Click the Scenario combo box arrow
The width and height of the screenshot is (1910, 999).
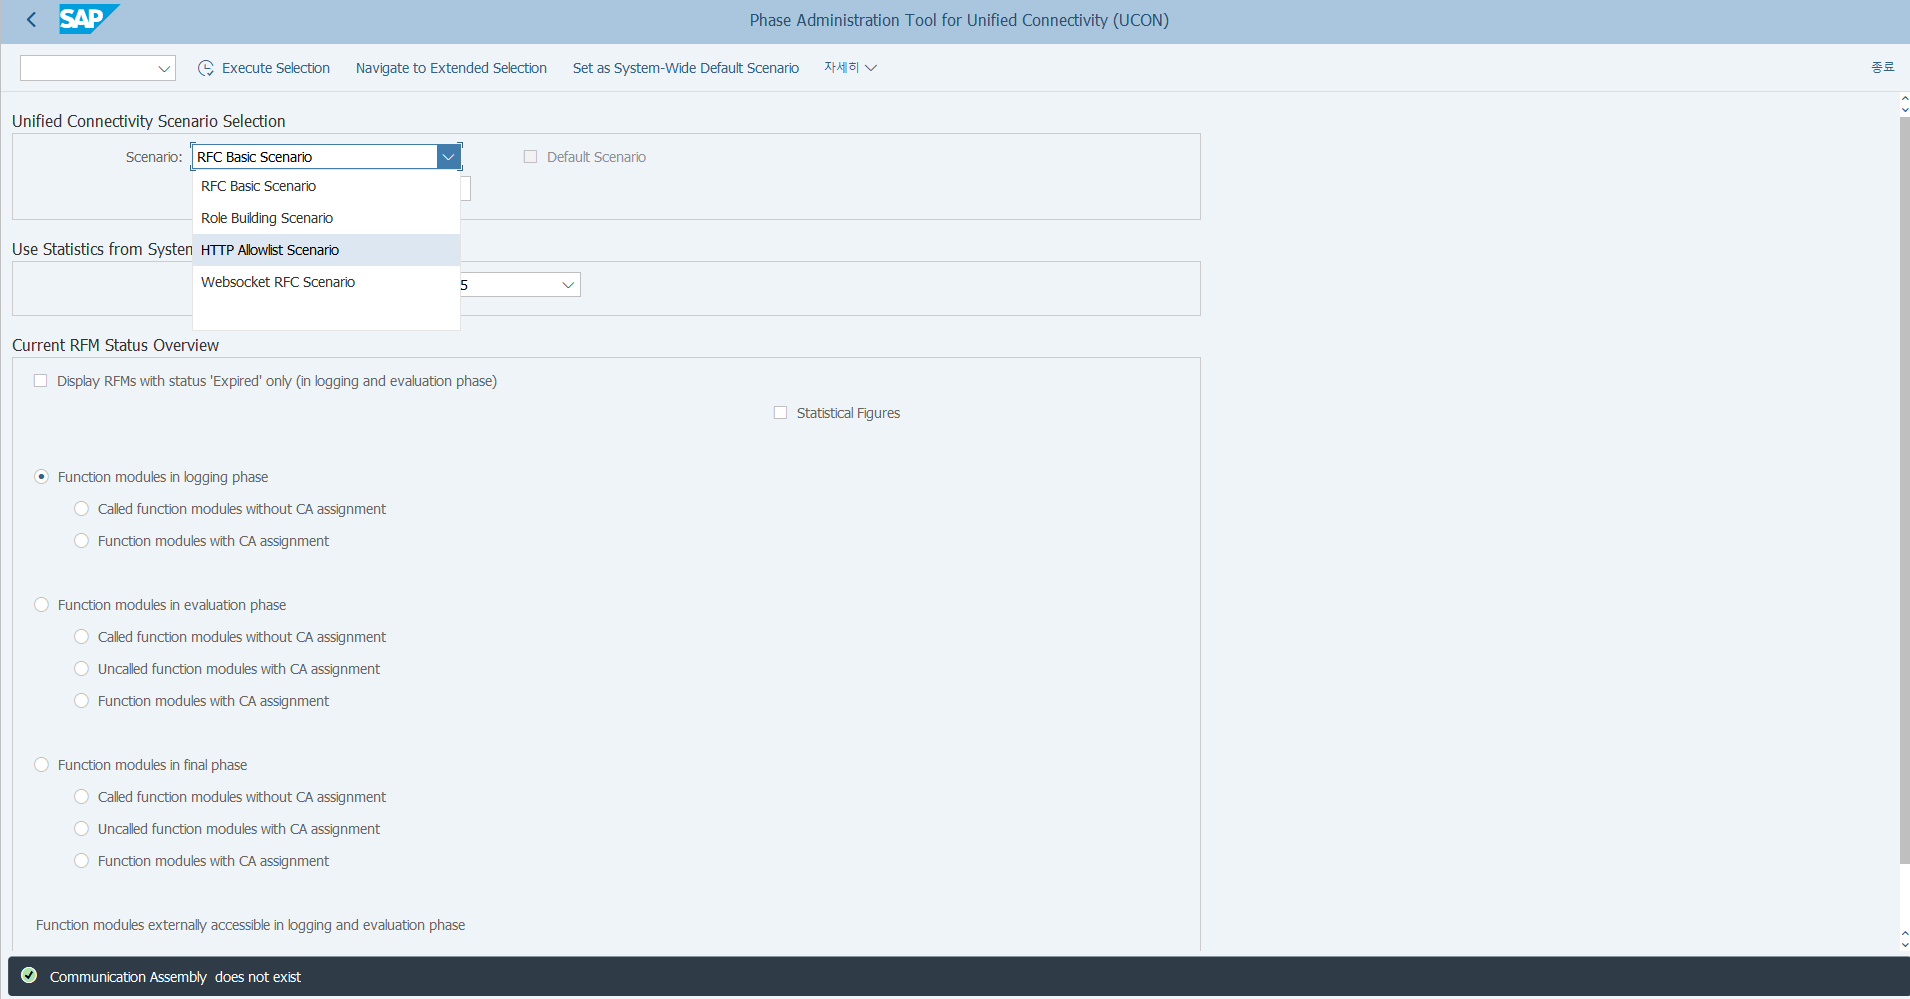[x=448, y=157]
